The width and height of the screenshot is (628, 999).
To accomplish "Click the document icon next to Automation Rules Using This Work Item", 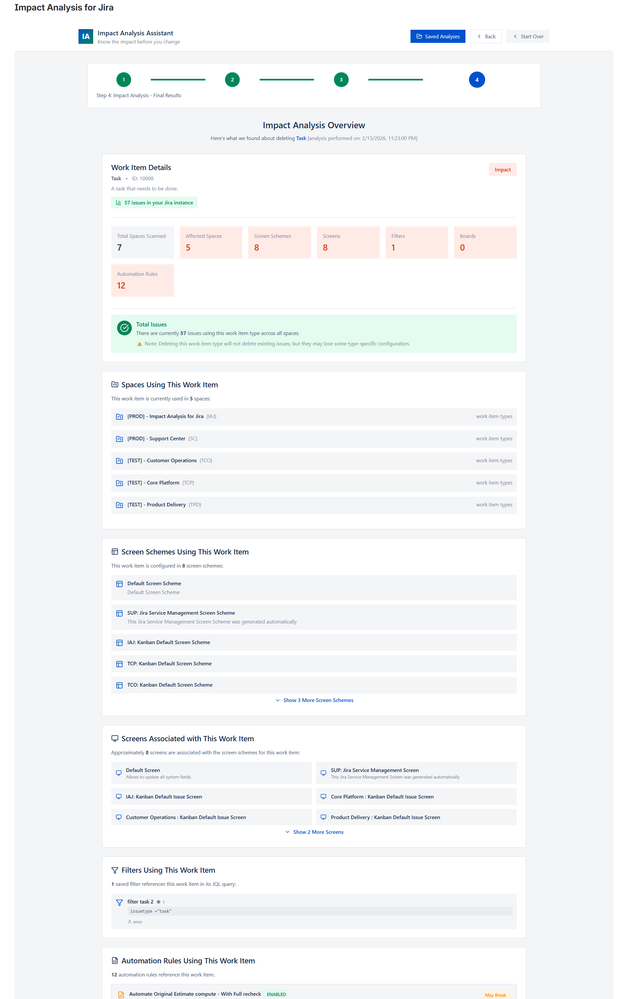I will tap(113, 960).
